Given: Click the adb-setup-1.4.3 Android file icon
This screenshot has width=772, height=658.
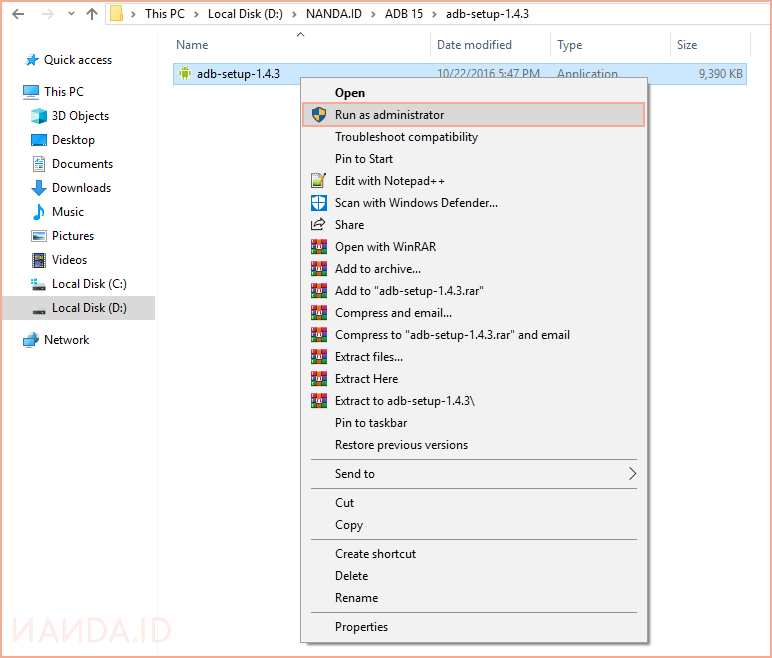Looking at the screenshot, I should 184,73.
